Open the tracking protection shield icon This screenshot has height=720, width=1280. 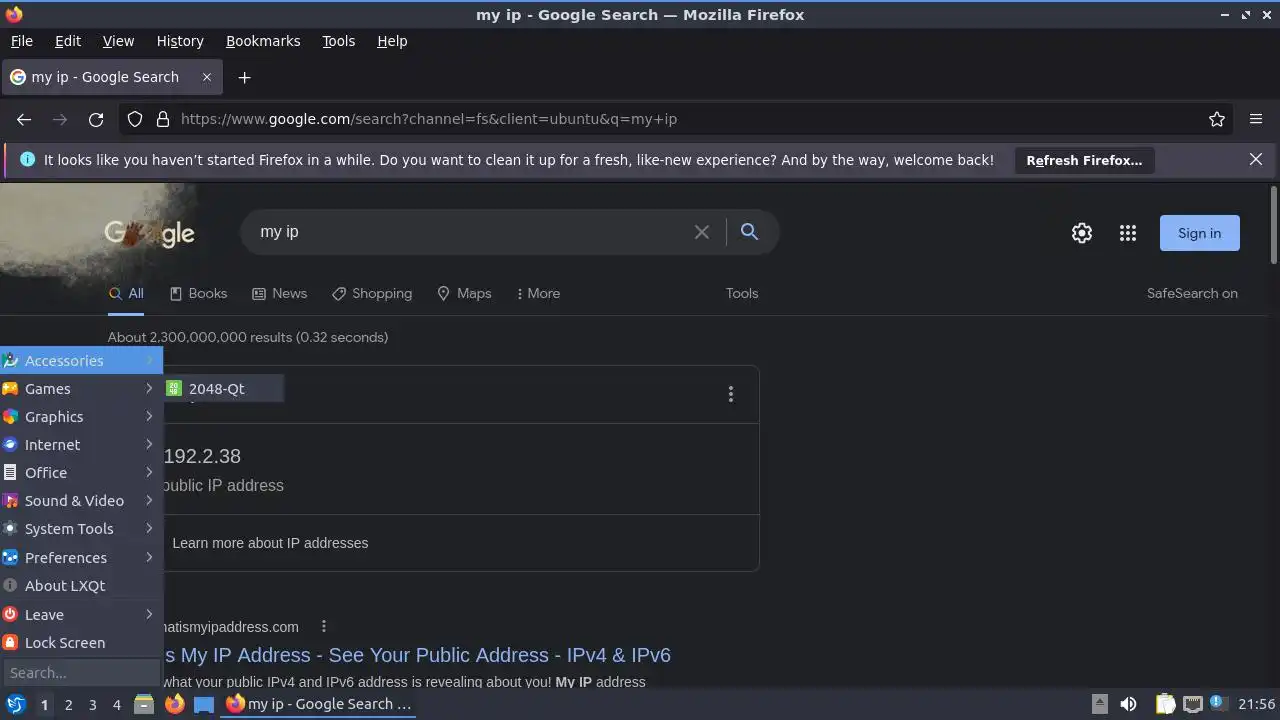click(x=135, y=119)
